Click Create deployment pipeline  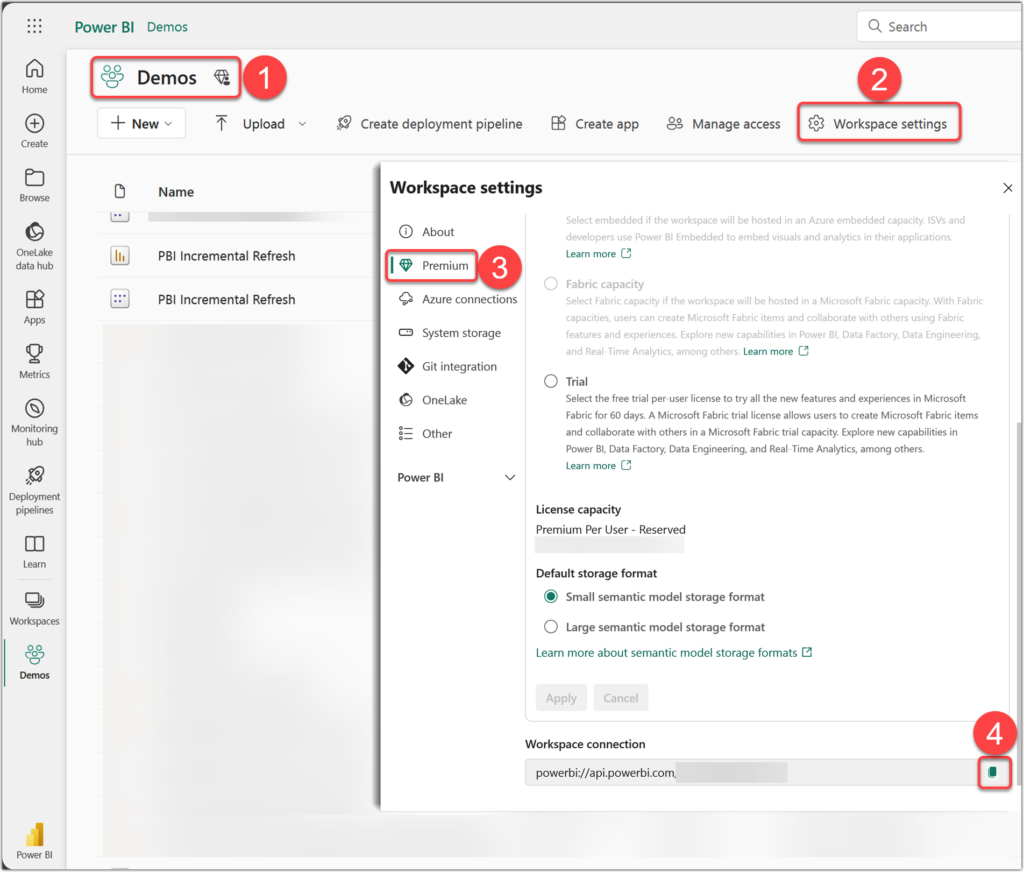tap(429, 123)
